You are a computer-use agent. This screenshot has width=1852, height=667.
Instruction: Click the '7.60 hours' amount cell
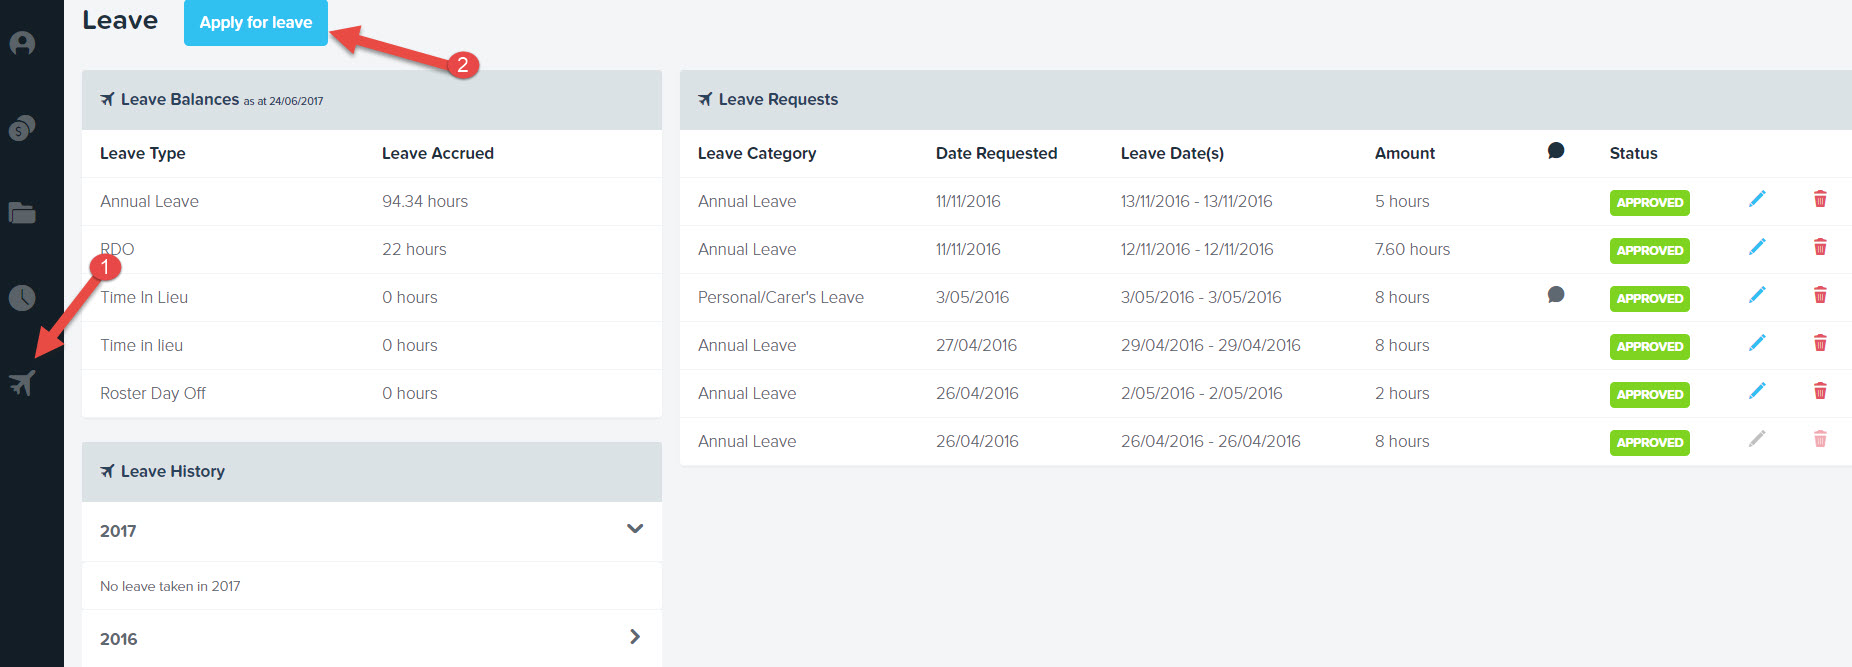point(1412,249)
